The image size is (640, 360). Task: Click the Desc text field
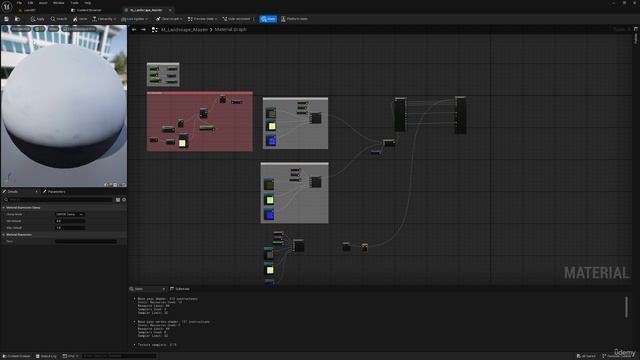pos(86,241)
